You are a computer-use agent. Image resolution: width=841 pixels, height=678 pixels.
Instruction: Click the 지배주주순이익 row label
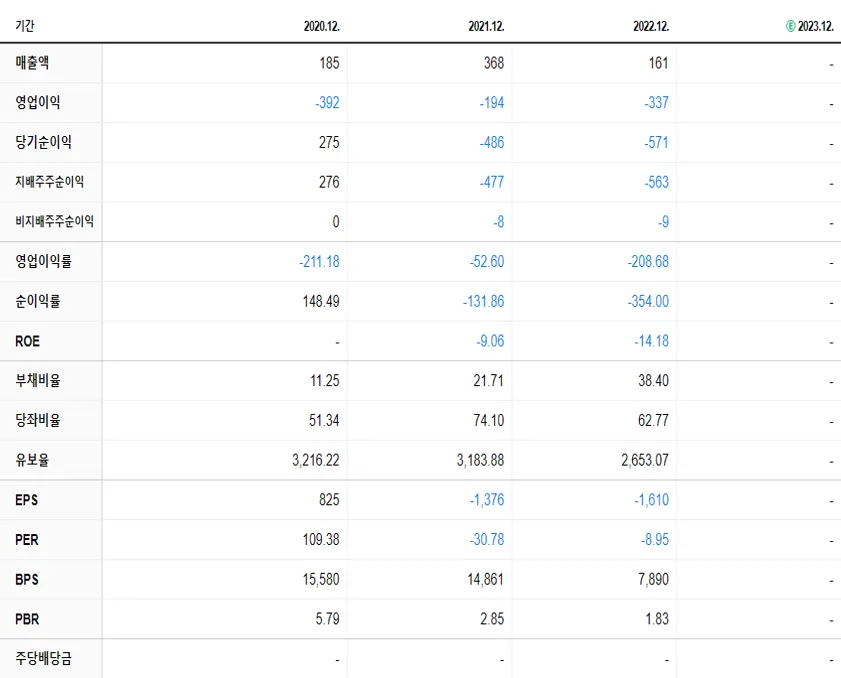click(x=49, y=182)
